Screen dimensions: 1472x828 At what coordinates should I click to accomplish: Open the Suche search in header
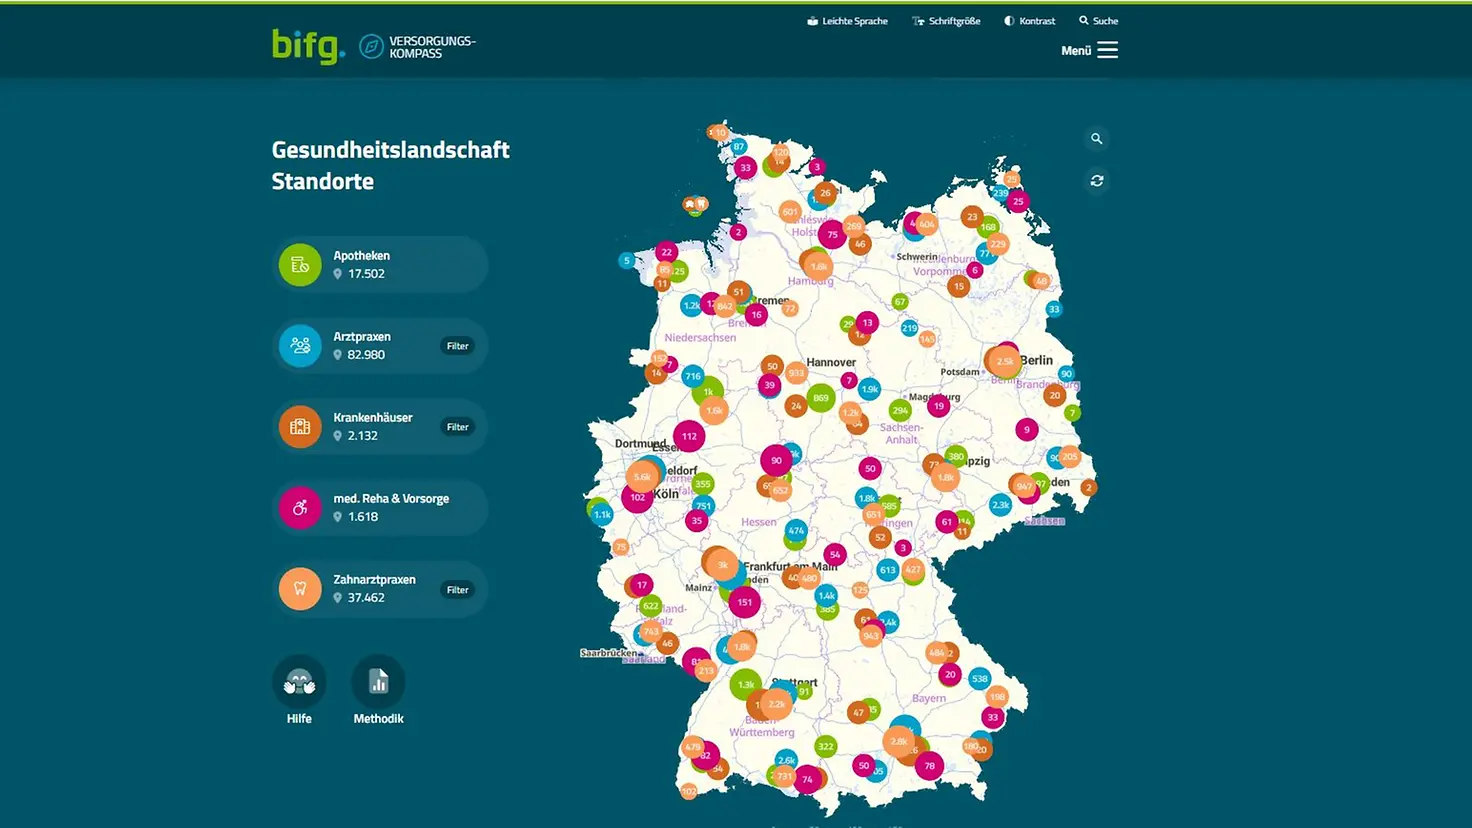coord(1098,21)
